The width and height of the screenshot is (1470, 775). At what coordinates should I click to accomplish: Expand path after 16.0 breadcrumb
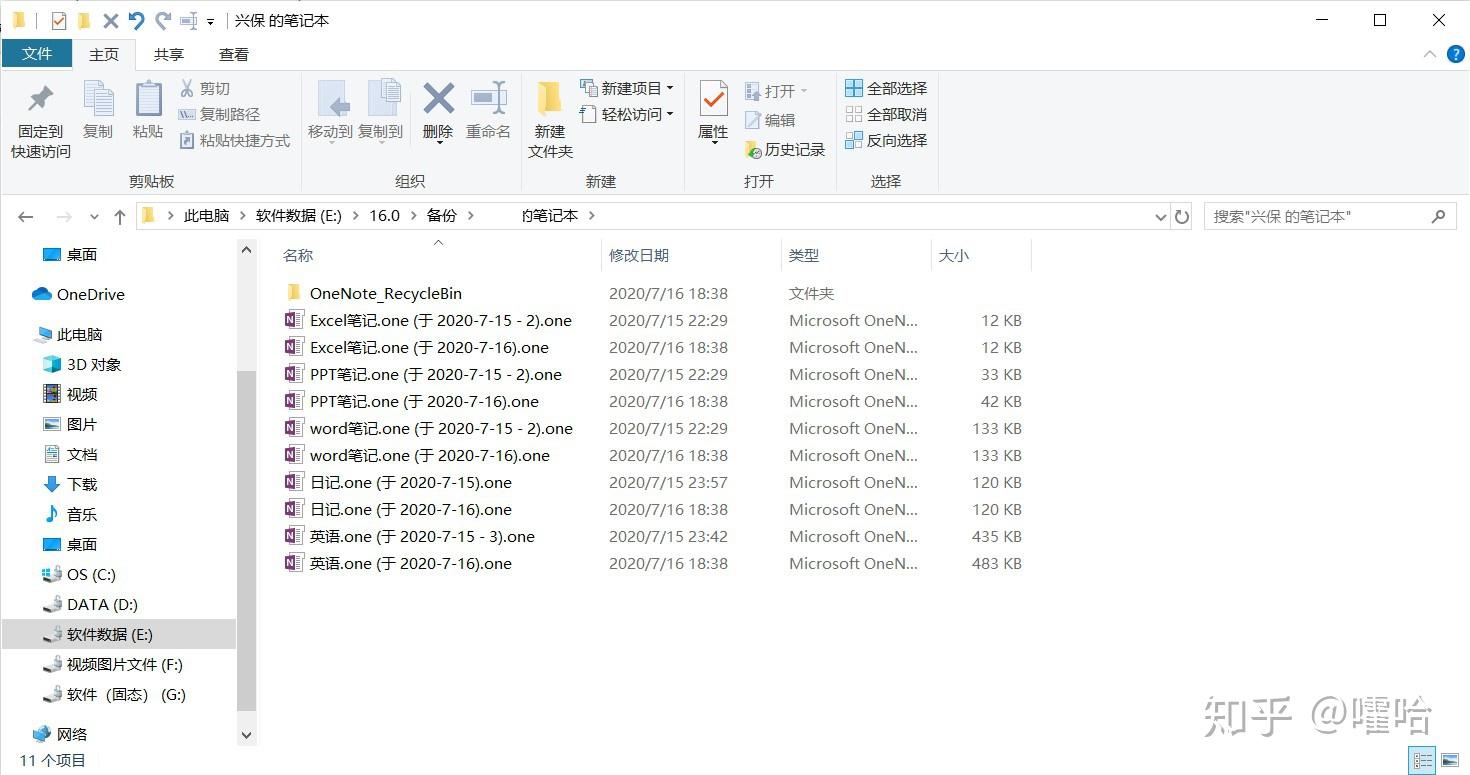414,216
